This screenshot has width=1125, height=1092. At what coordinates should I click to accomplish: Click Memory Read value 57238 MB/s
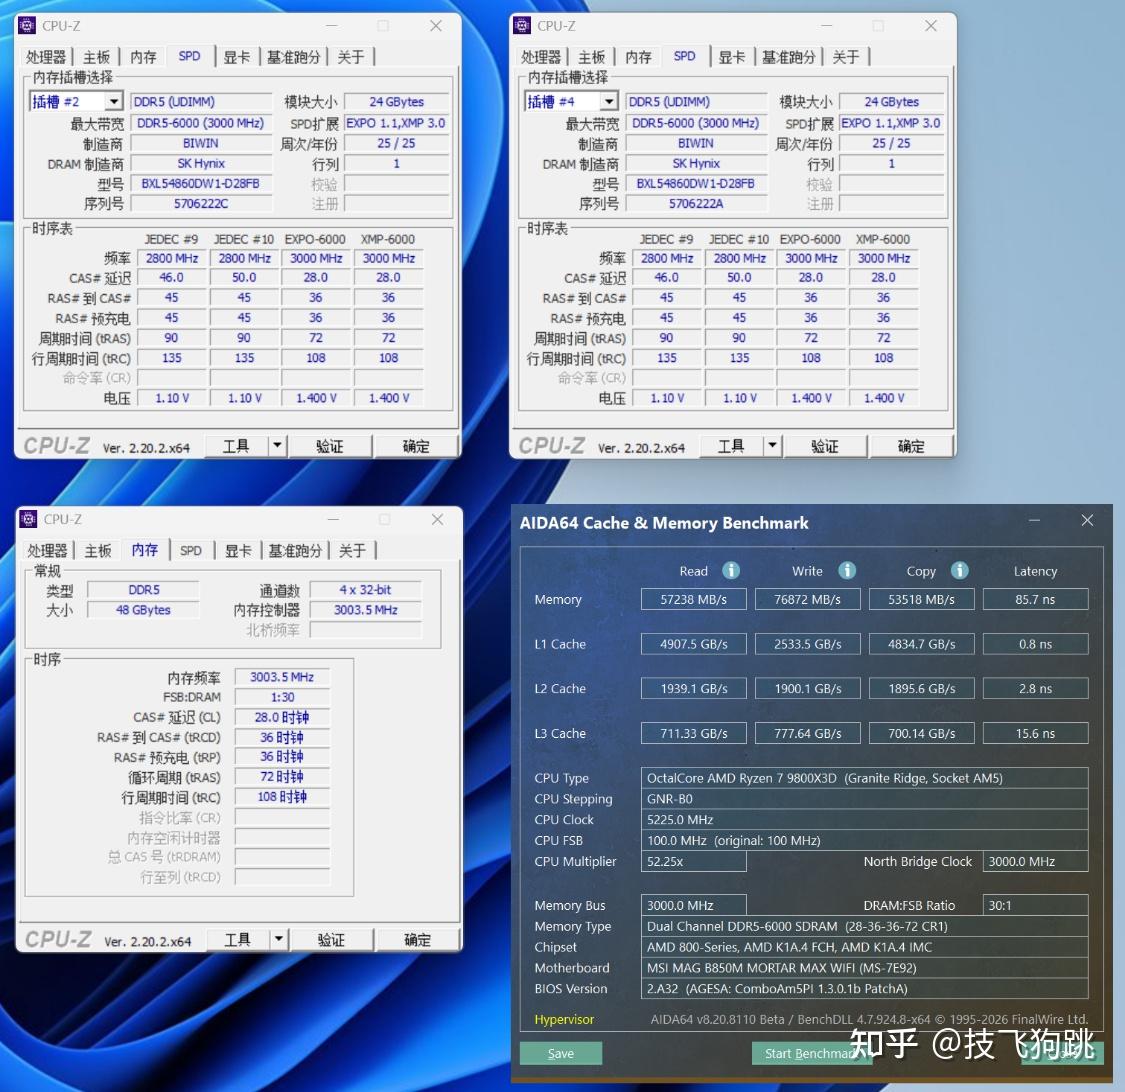click(693, 599)
